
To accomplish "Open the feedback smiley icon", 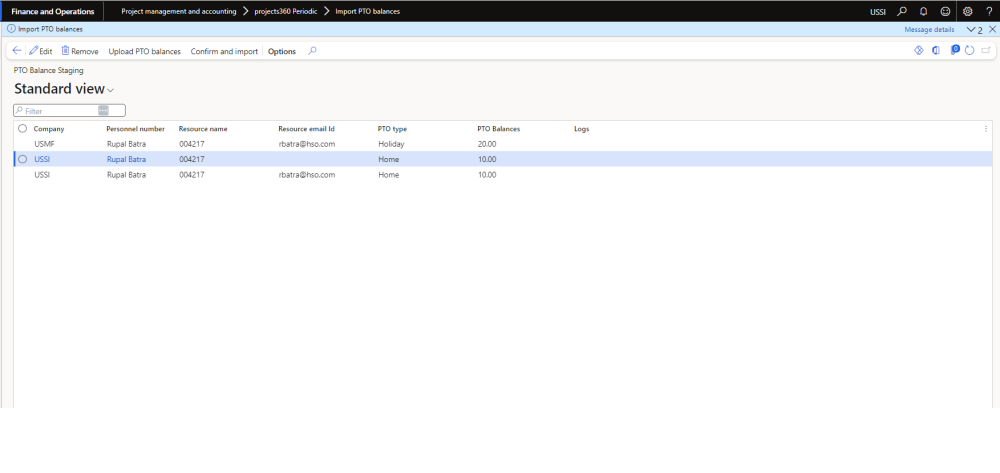I will pyautogui.click(x=945, y=11).
